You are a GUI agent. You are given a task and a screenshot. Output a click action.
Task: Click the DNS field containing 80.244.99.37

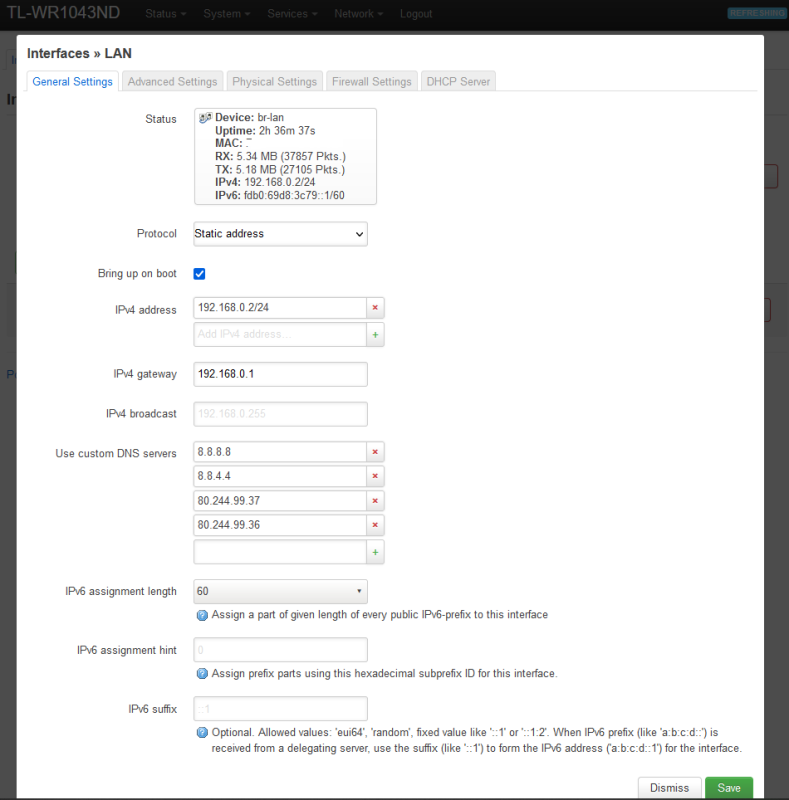(280, 501)
